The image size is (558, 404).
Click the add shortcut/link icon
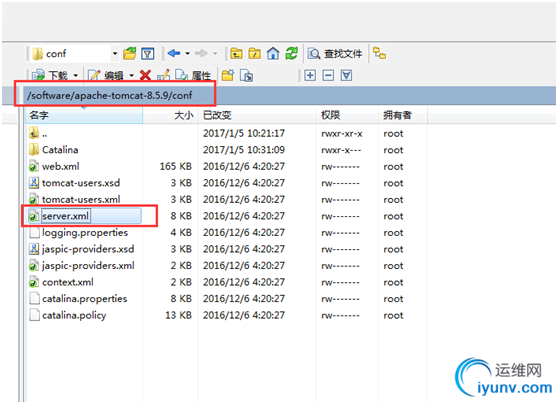click(246, 75)
